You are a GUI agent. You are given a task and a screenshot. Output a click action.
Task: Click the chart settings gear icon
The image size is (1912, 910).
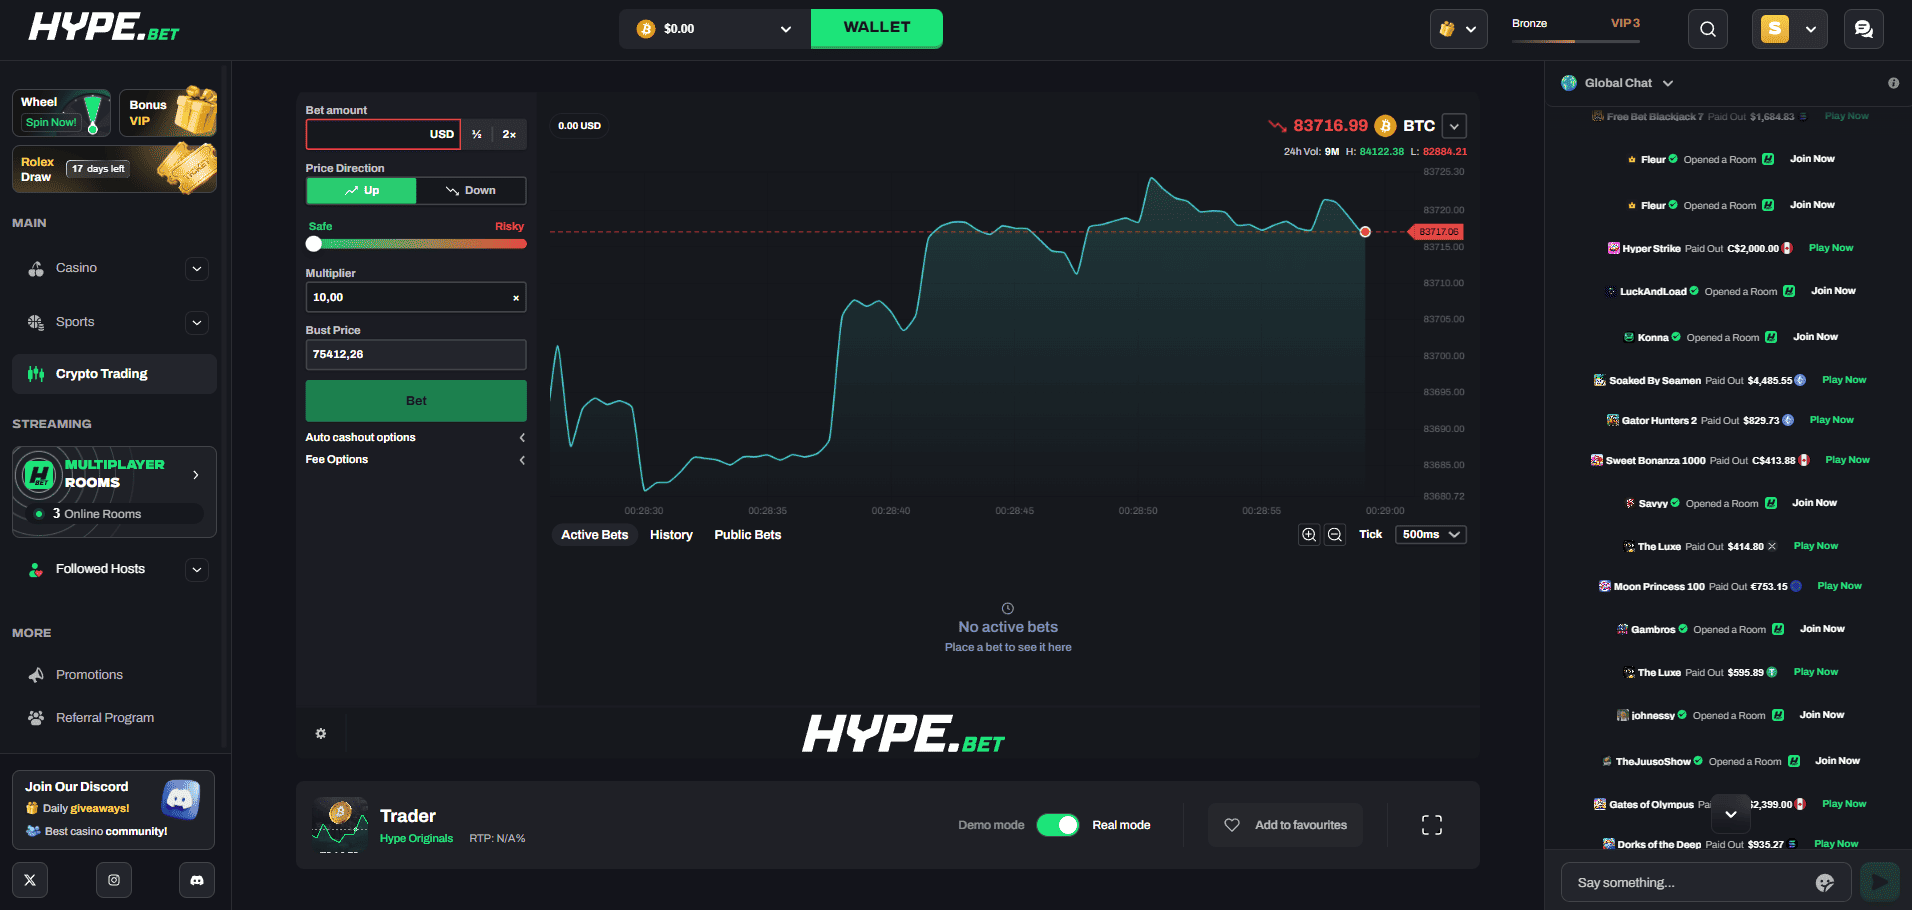321,733
